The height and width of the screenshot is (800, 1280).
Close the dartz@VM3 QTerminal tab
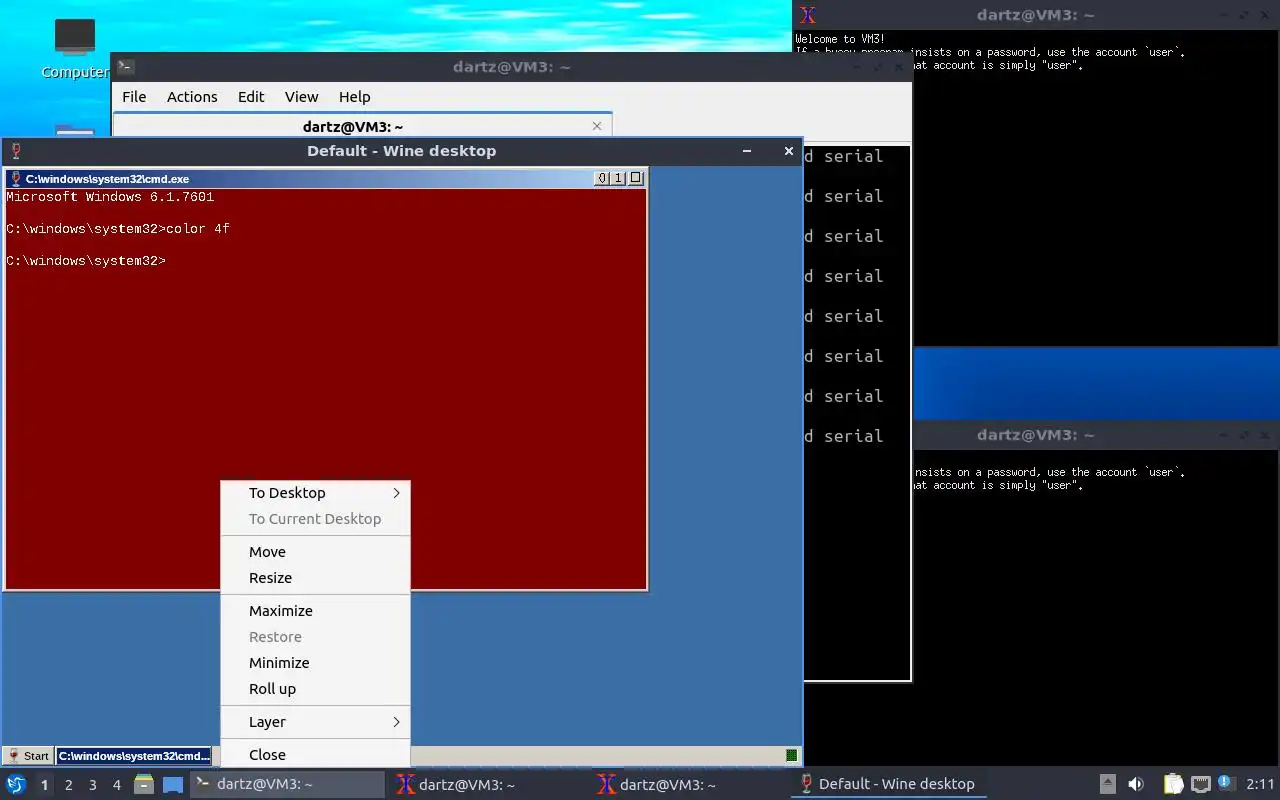(597, 126)
